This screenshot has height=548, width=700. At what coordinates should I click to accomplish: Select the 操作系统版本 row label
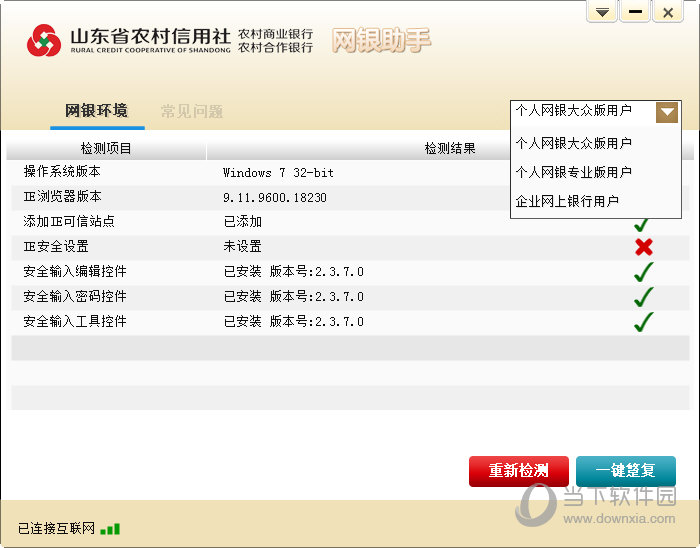click(62, 171)
